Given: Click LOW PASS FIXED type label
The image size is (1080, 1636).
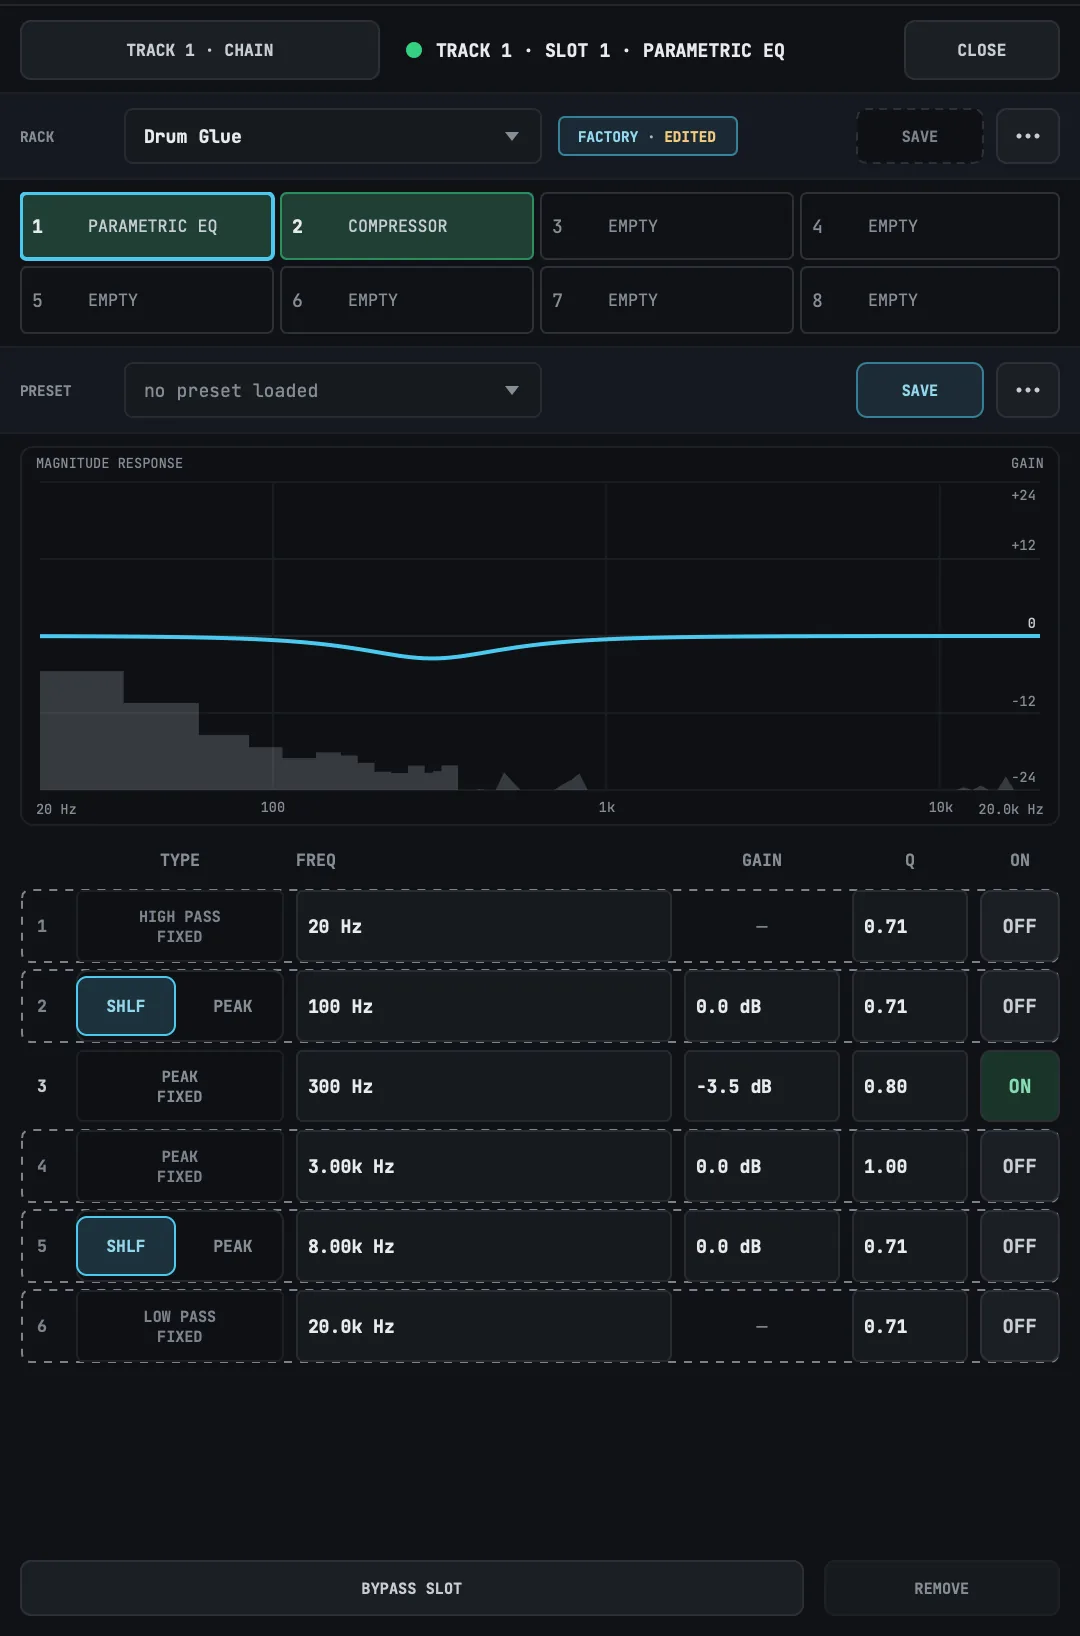Looking at the screenshot, I should (180, 1326).
